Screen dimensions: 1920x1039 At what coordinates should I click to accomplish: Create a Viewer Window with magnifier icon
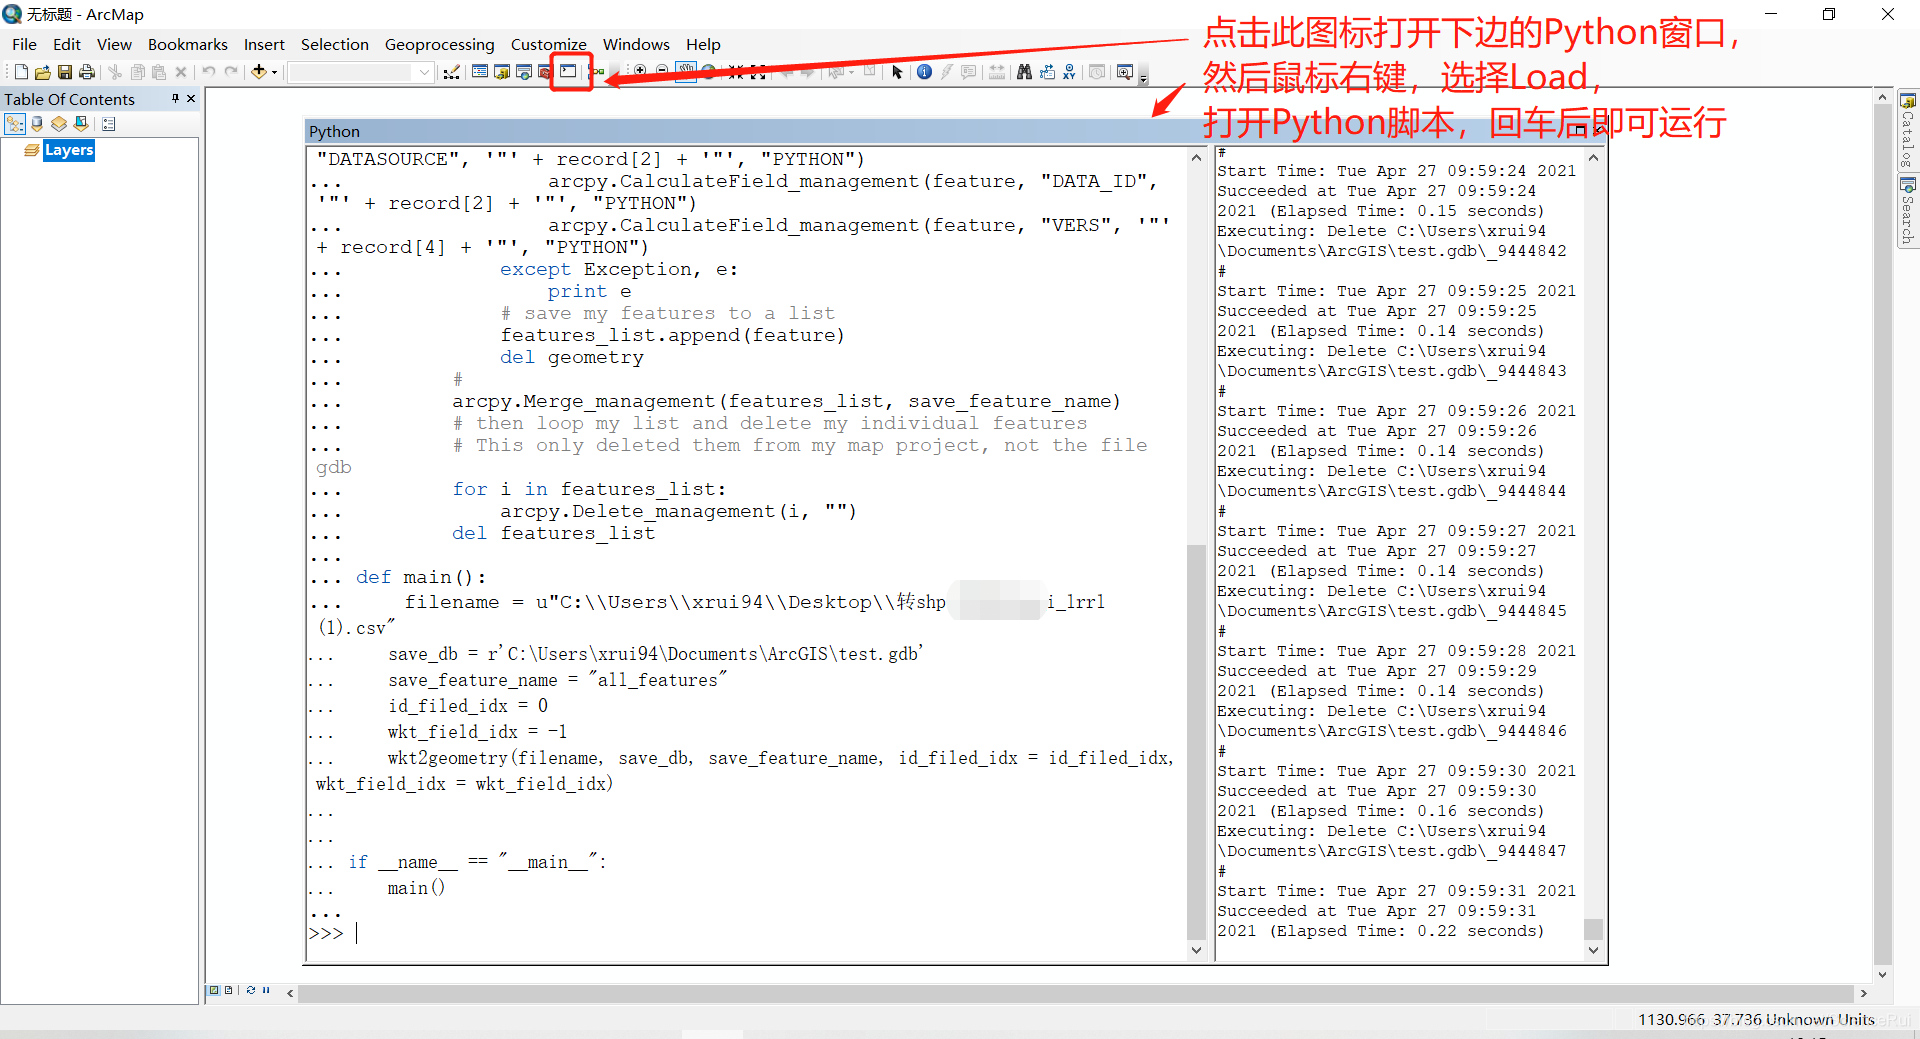1125,72
